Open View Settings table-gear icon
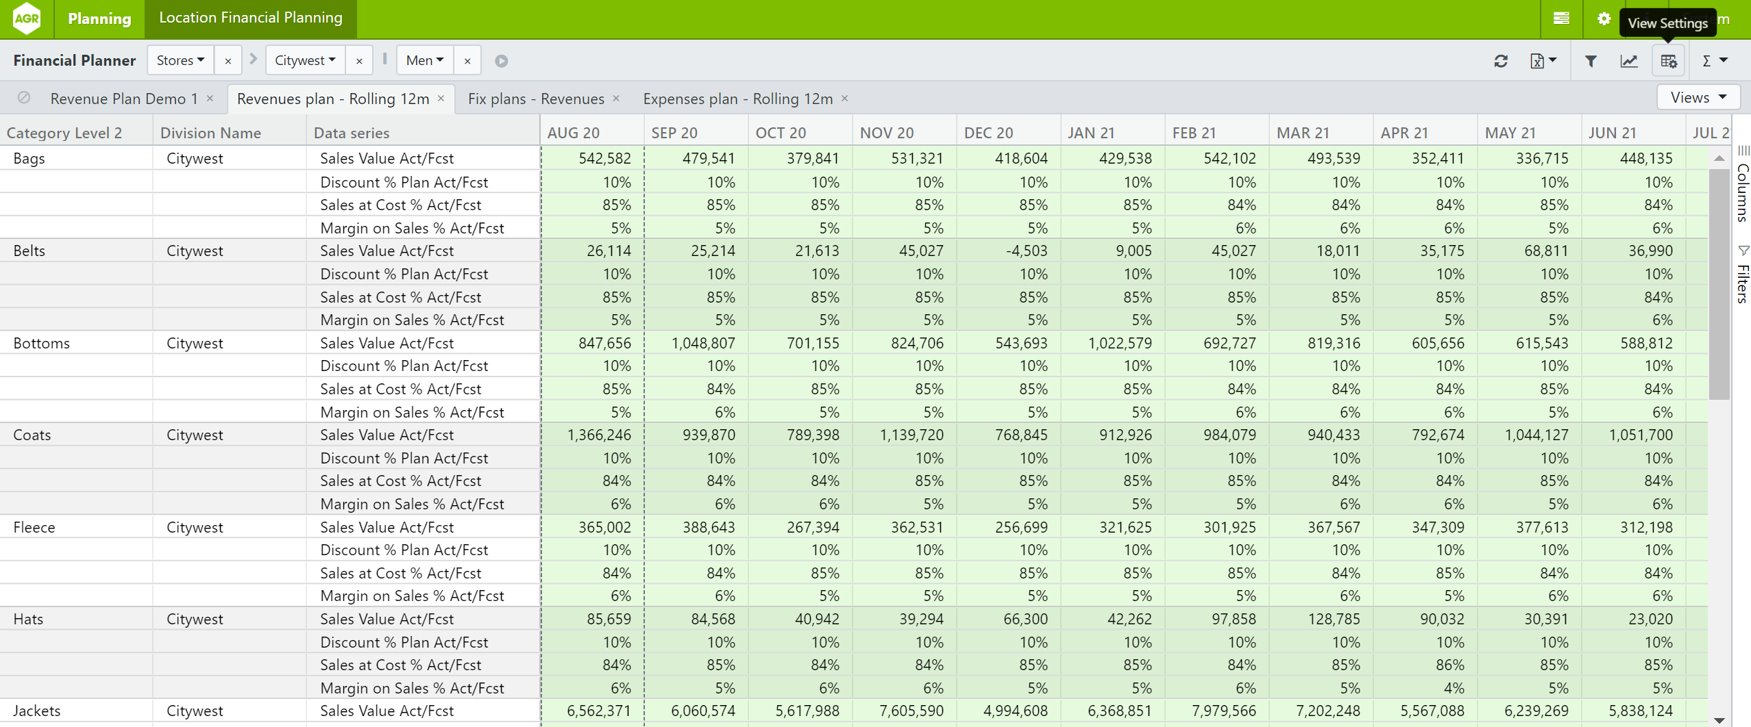Image resolution: width=1751 pixels, height=727 pixels. click(1668, 61)
